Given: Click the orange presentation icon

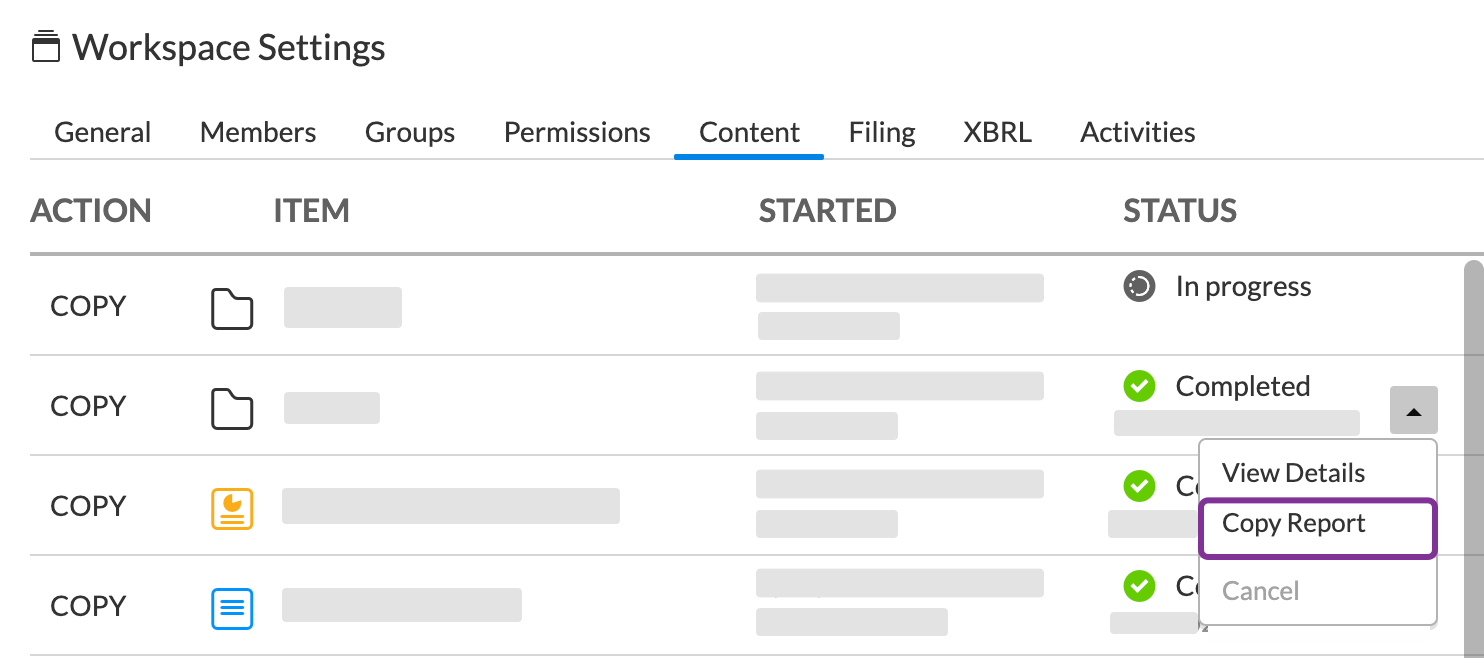Looking at the screenshot, I should [232, 508].
